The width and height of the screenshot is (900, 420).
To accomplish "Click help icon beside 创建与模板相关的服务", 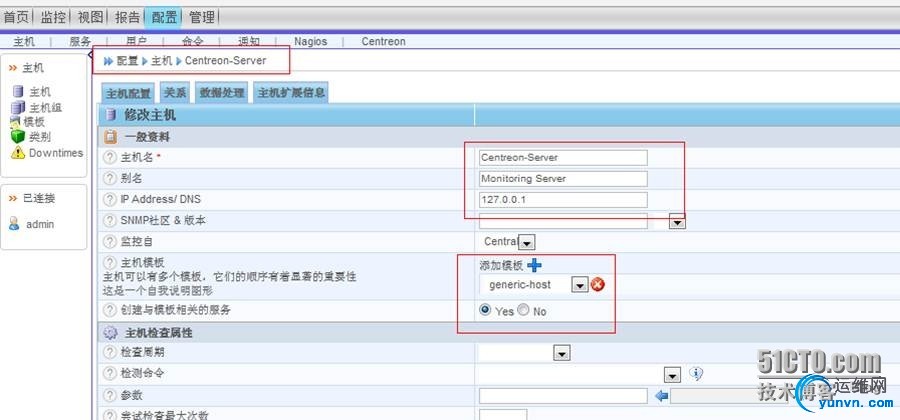I will (110, 310).
